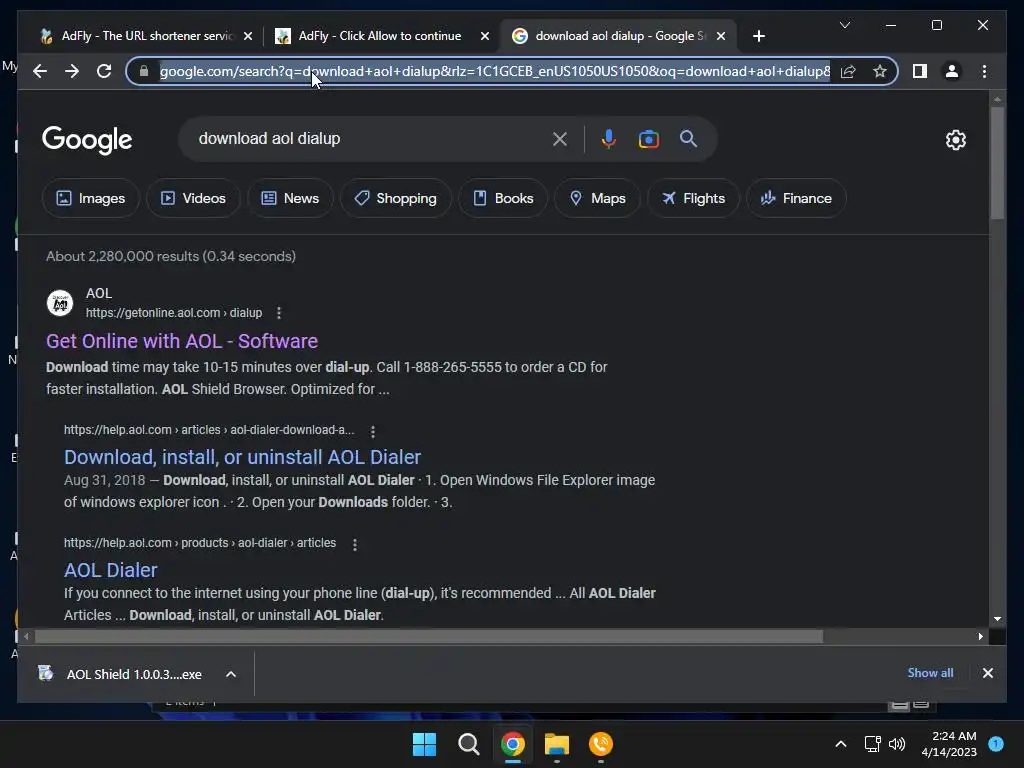Open a new browser tab
1024x768 pixels.
coord(758,36)
